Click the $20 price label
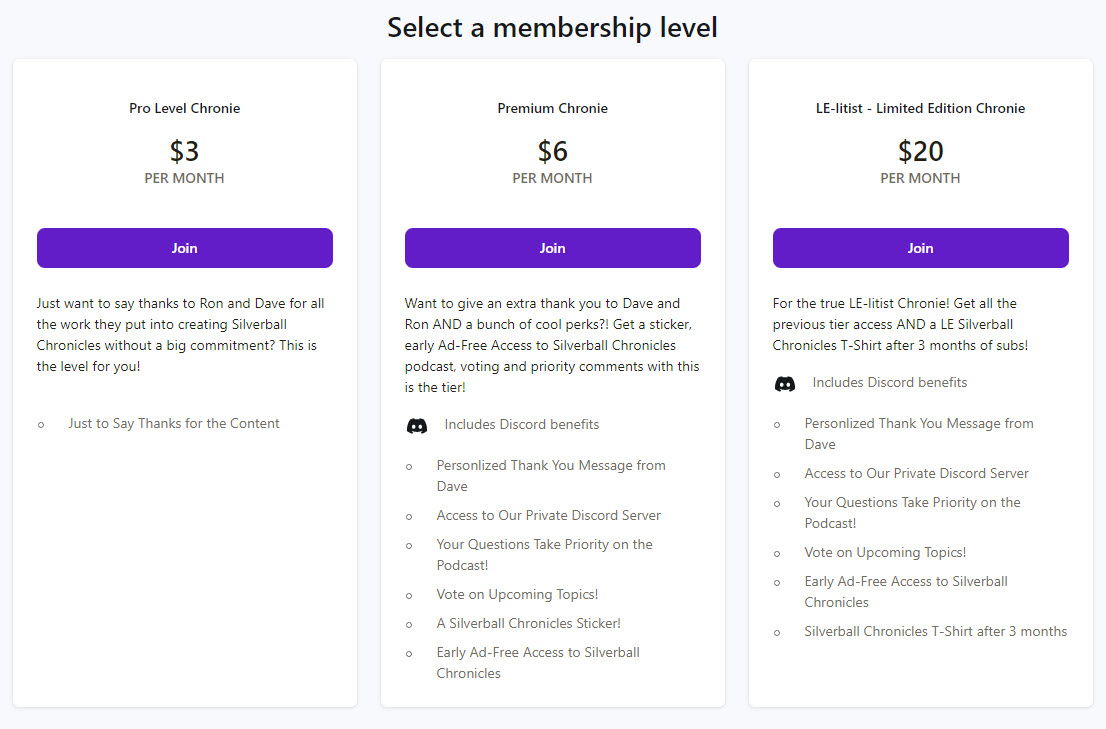Screen dimensions: 1106x729 coord(920,152)
